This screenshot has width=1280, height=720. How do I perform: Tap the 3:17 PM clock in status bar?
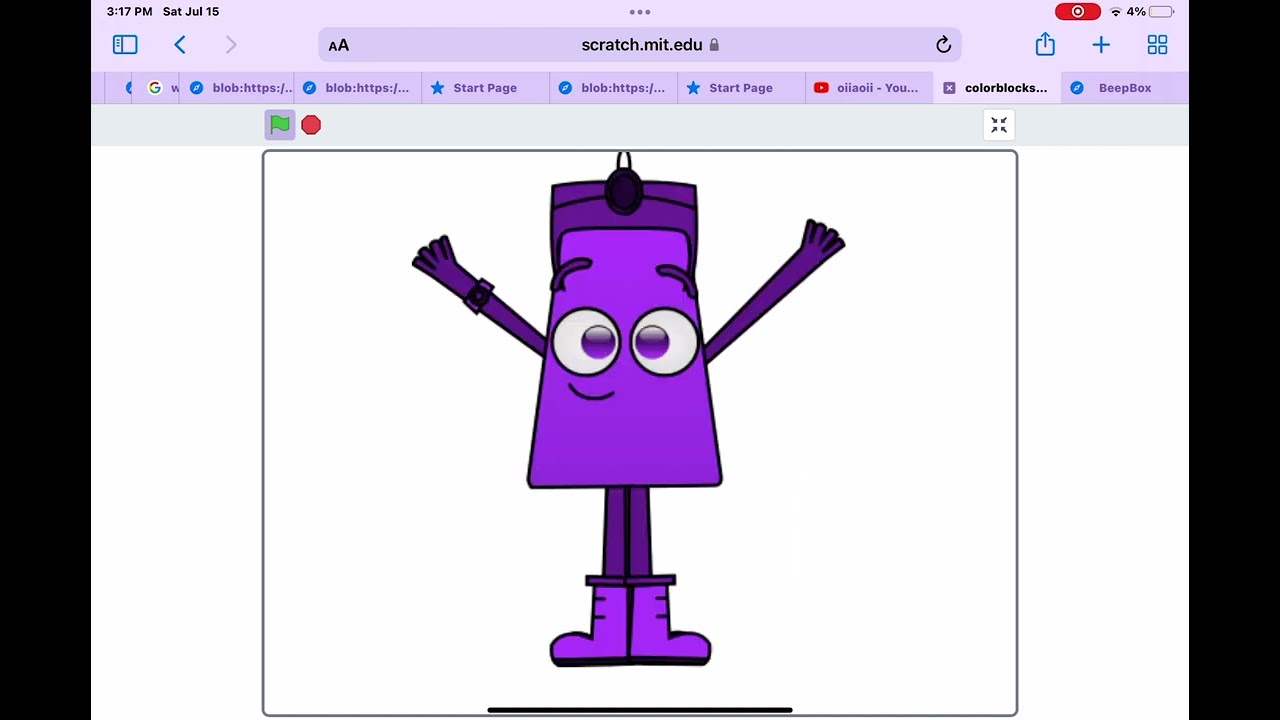[x=130, y=12]
